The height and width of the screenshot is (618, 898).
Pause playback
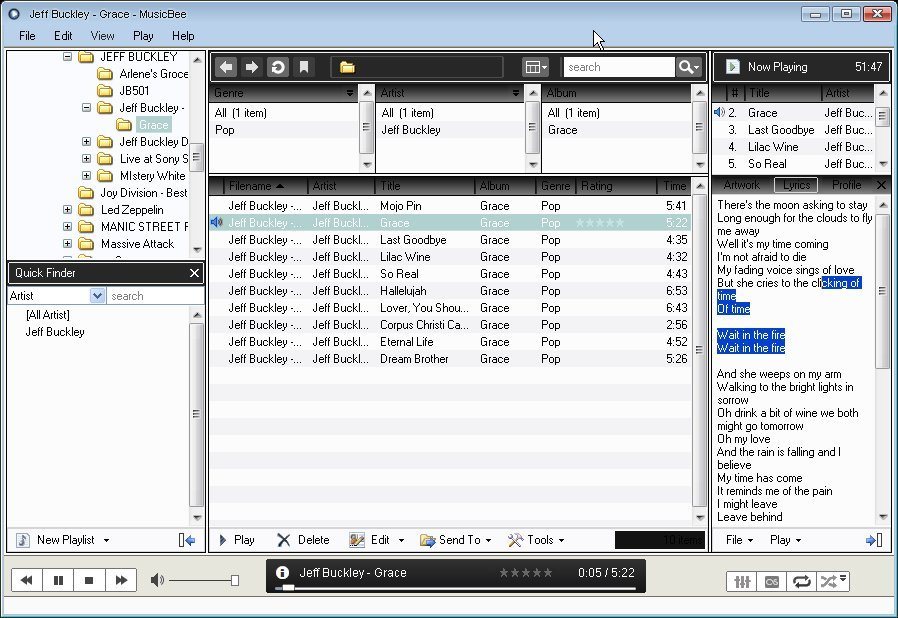[58, 580]
